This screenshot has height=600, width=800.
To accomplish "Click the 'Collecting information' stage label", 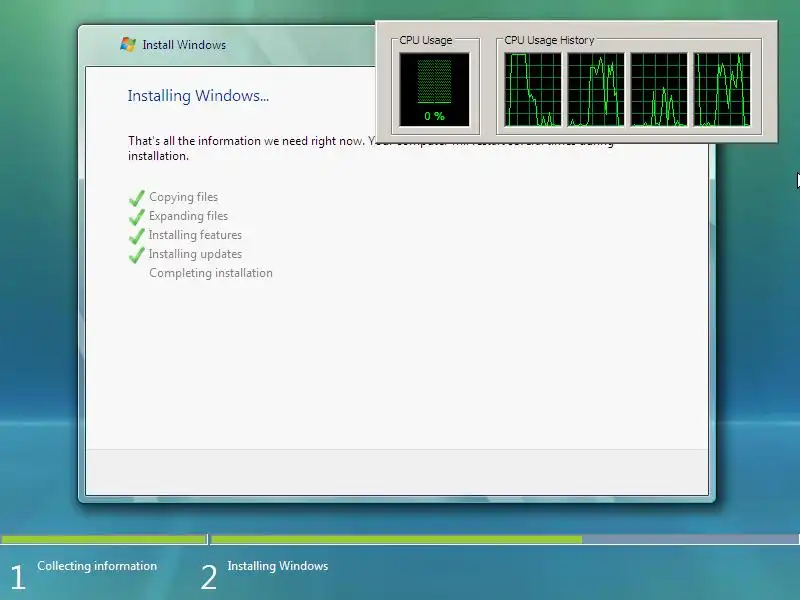I will pos(97,566).
